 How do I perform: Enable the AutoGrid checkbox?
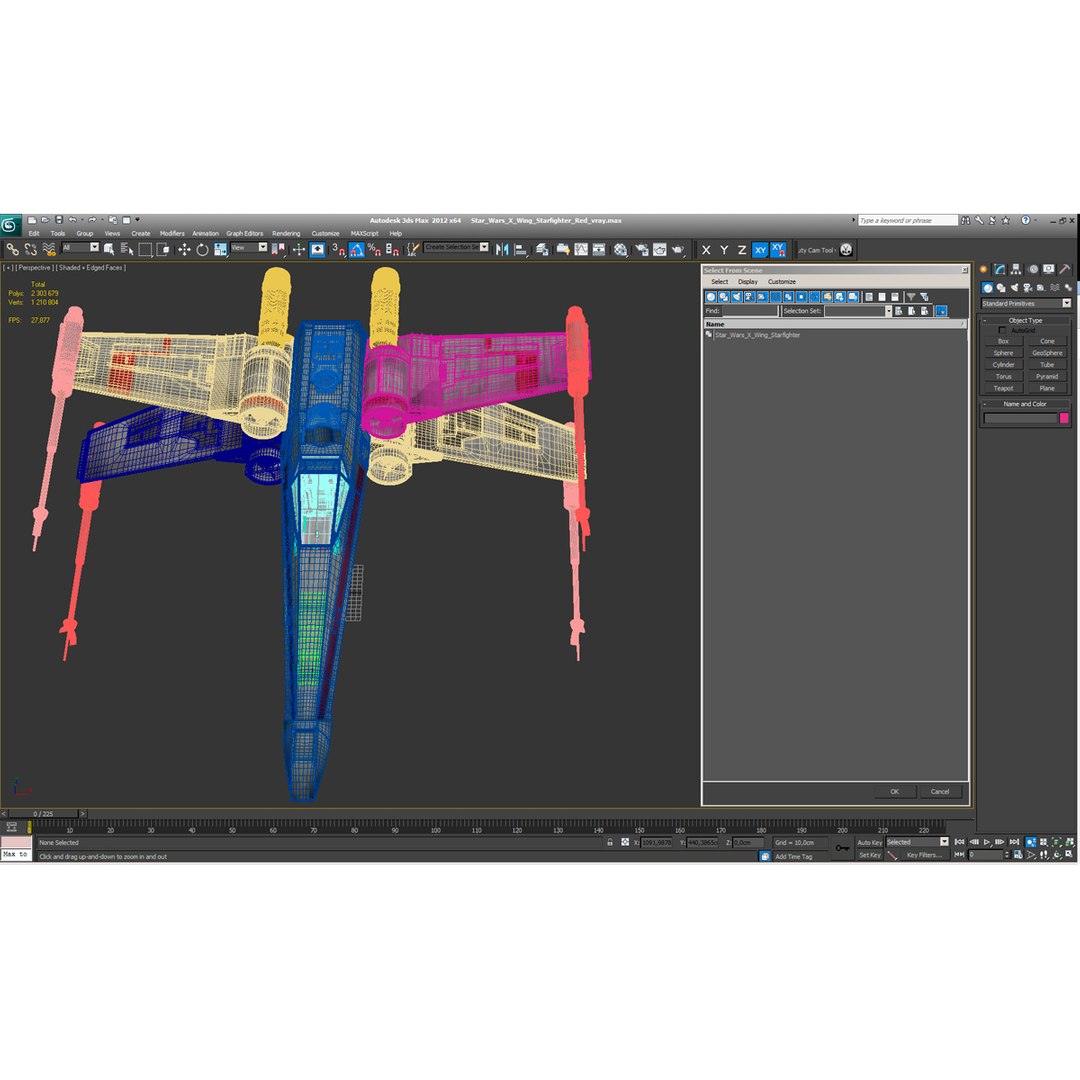coord(1002,331)
